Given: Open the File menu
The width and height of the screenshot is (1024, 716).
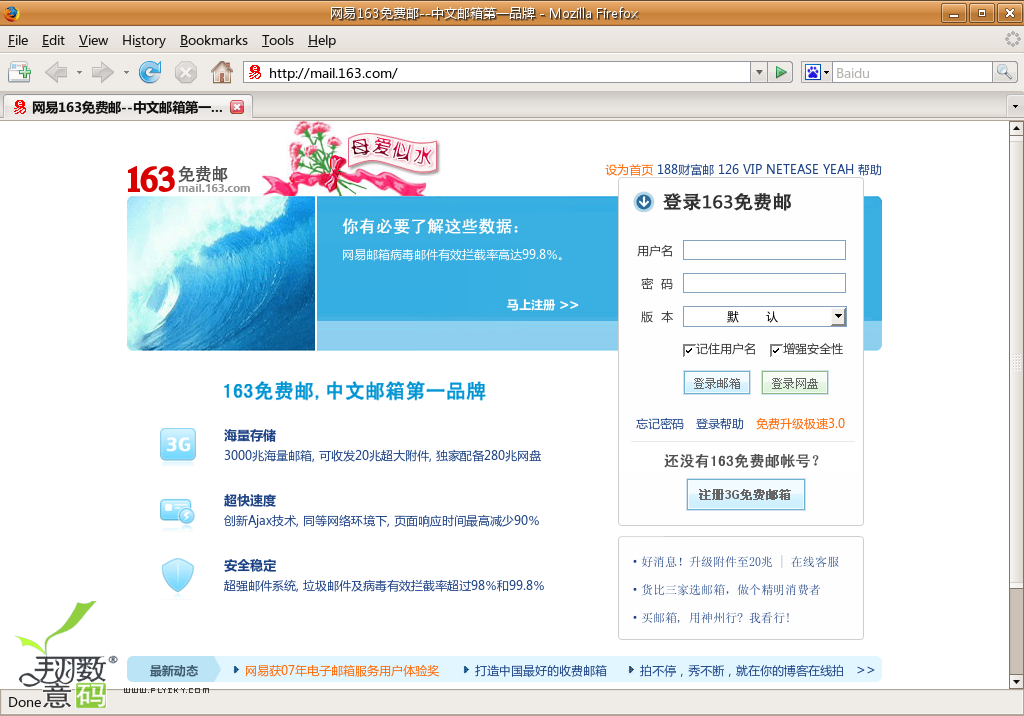Looking at the screenshot, I should (18, 41).
